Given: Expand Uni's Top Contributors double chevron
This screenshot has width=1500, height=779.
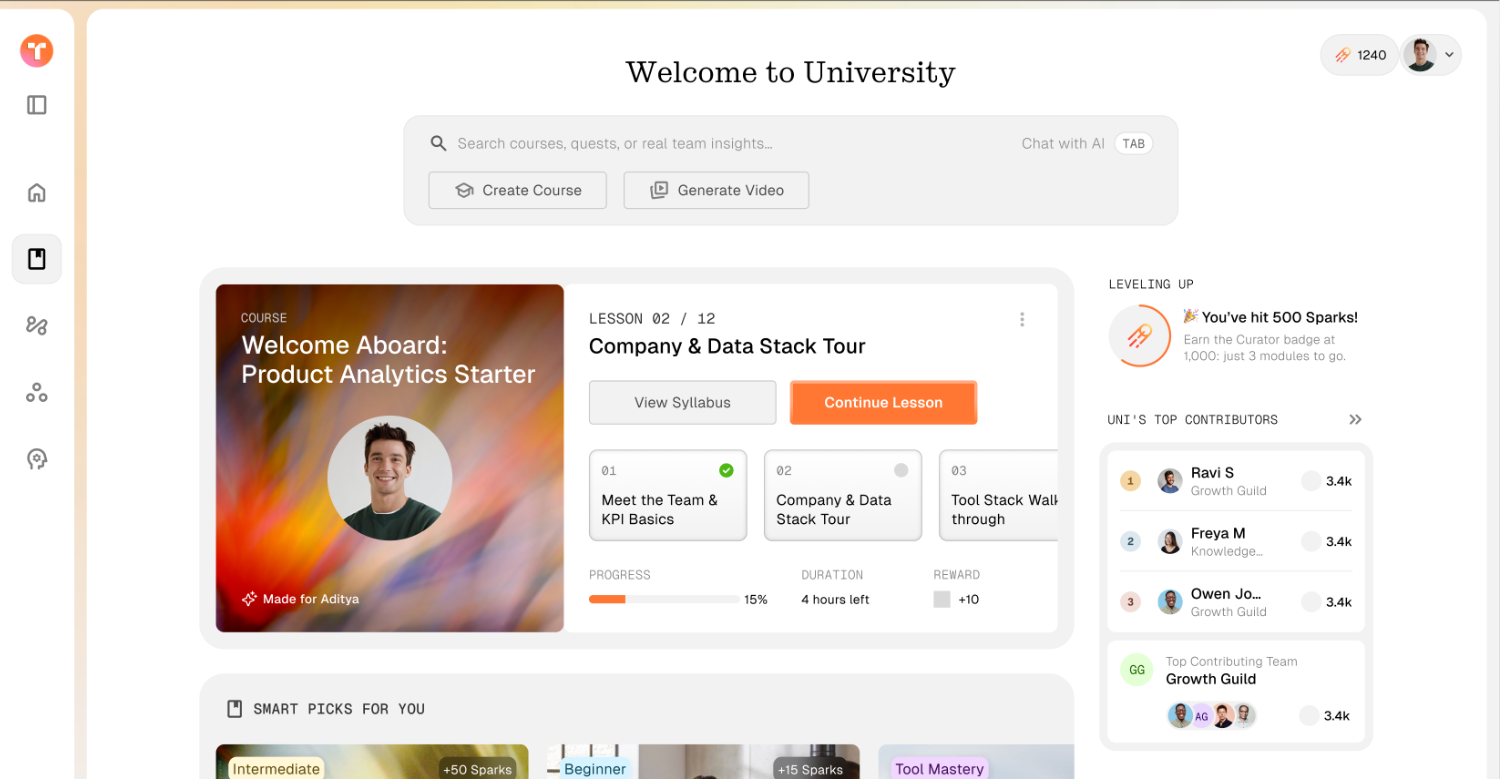Looking at the screenshot, I should tap(1355, 419).
